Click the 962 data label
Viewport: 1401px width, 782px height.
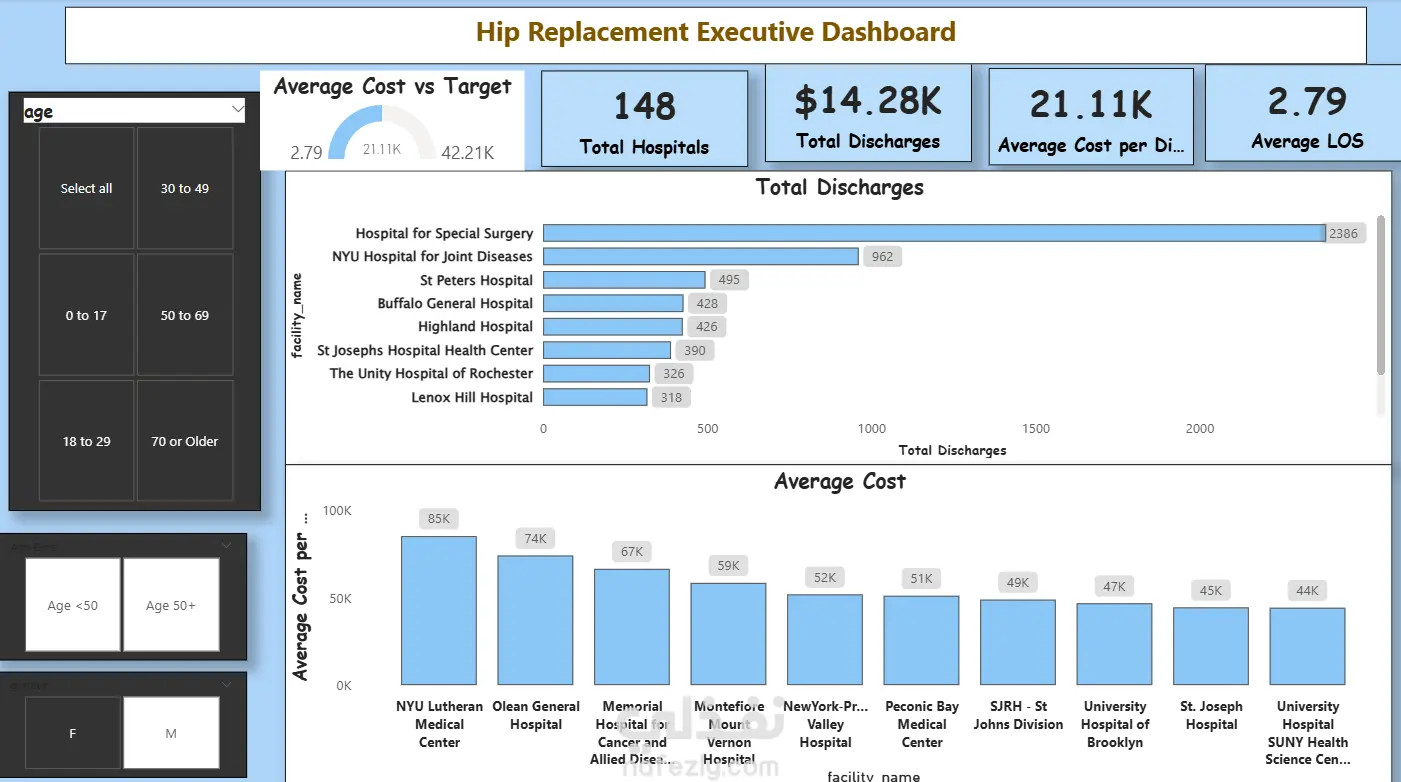point(882,256)
